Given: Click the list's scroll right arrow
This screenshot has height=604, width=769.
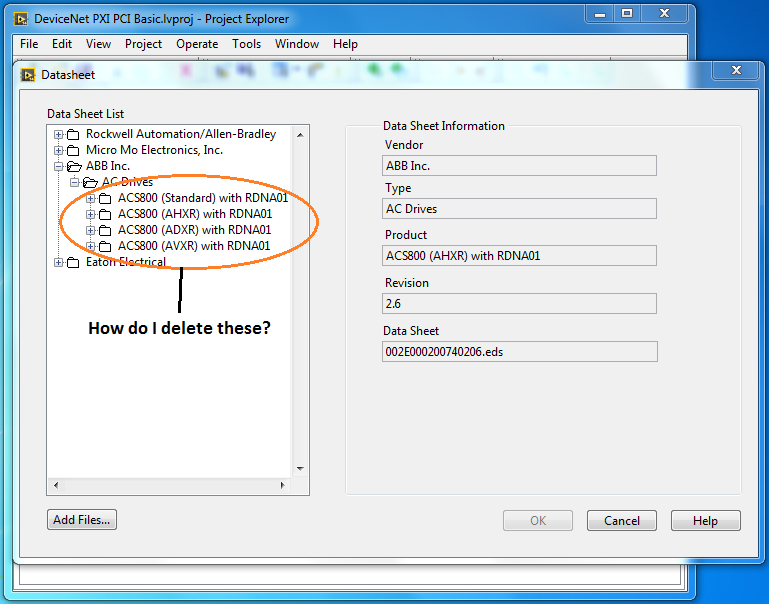Looking at the screenshot, I should 282,485.
